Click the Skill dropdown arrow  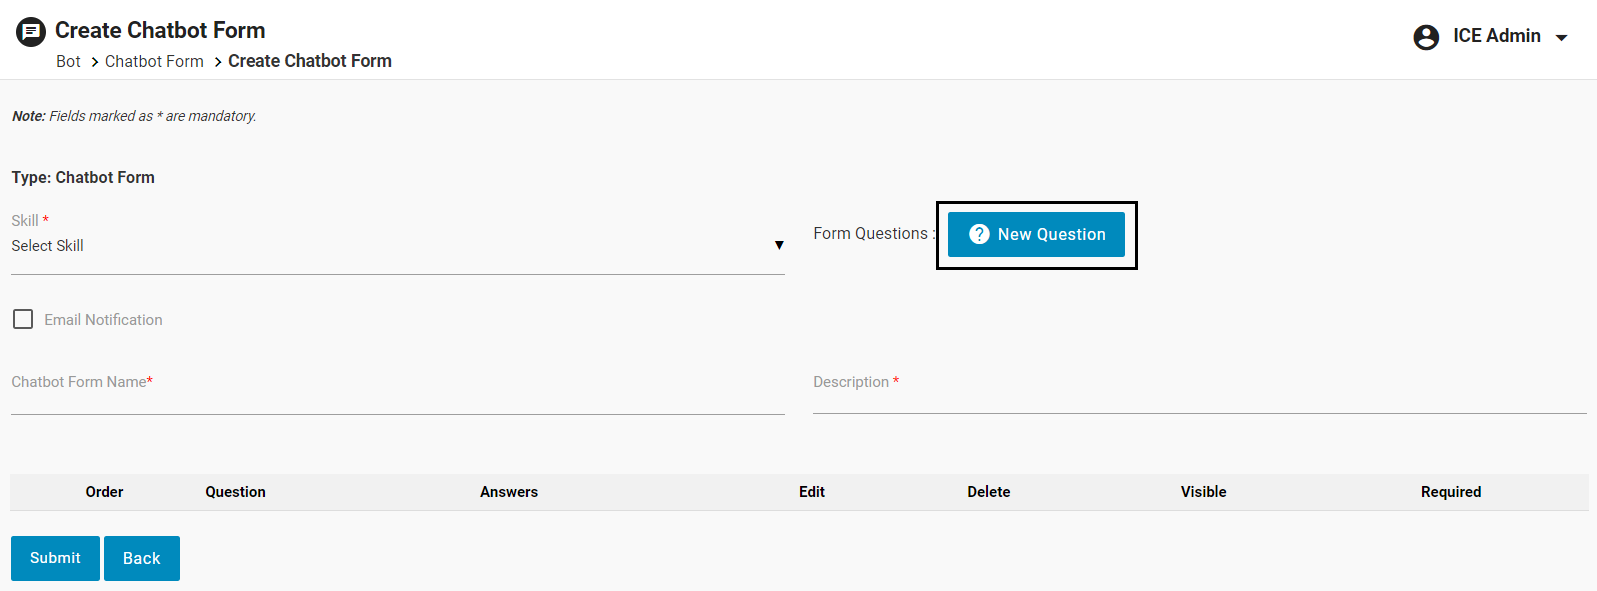[778, 246]
